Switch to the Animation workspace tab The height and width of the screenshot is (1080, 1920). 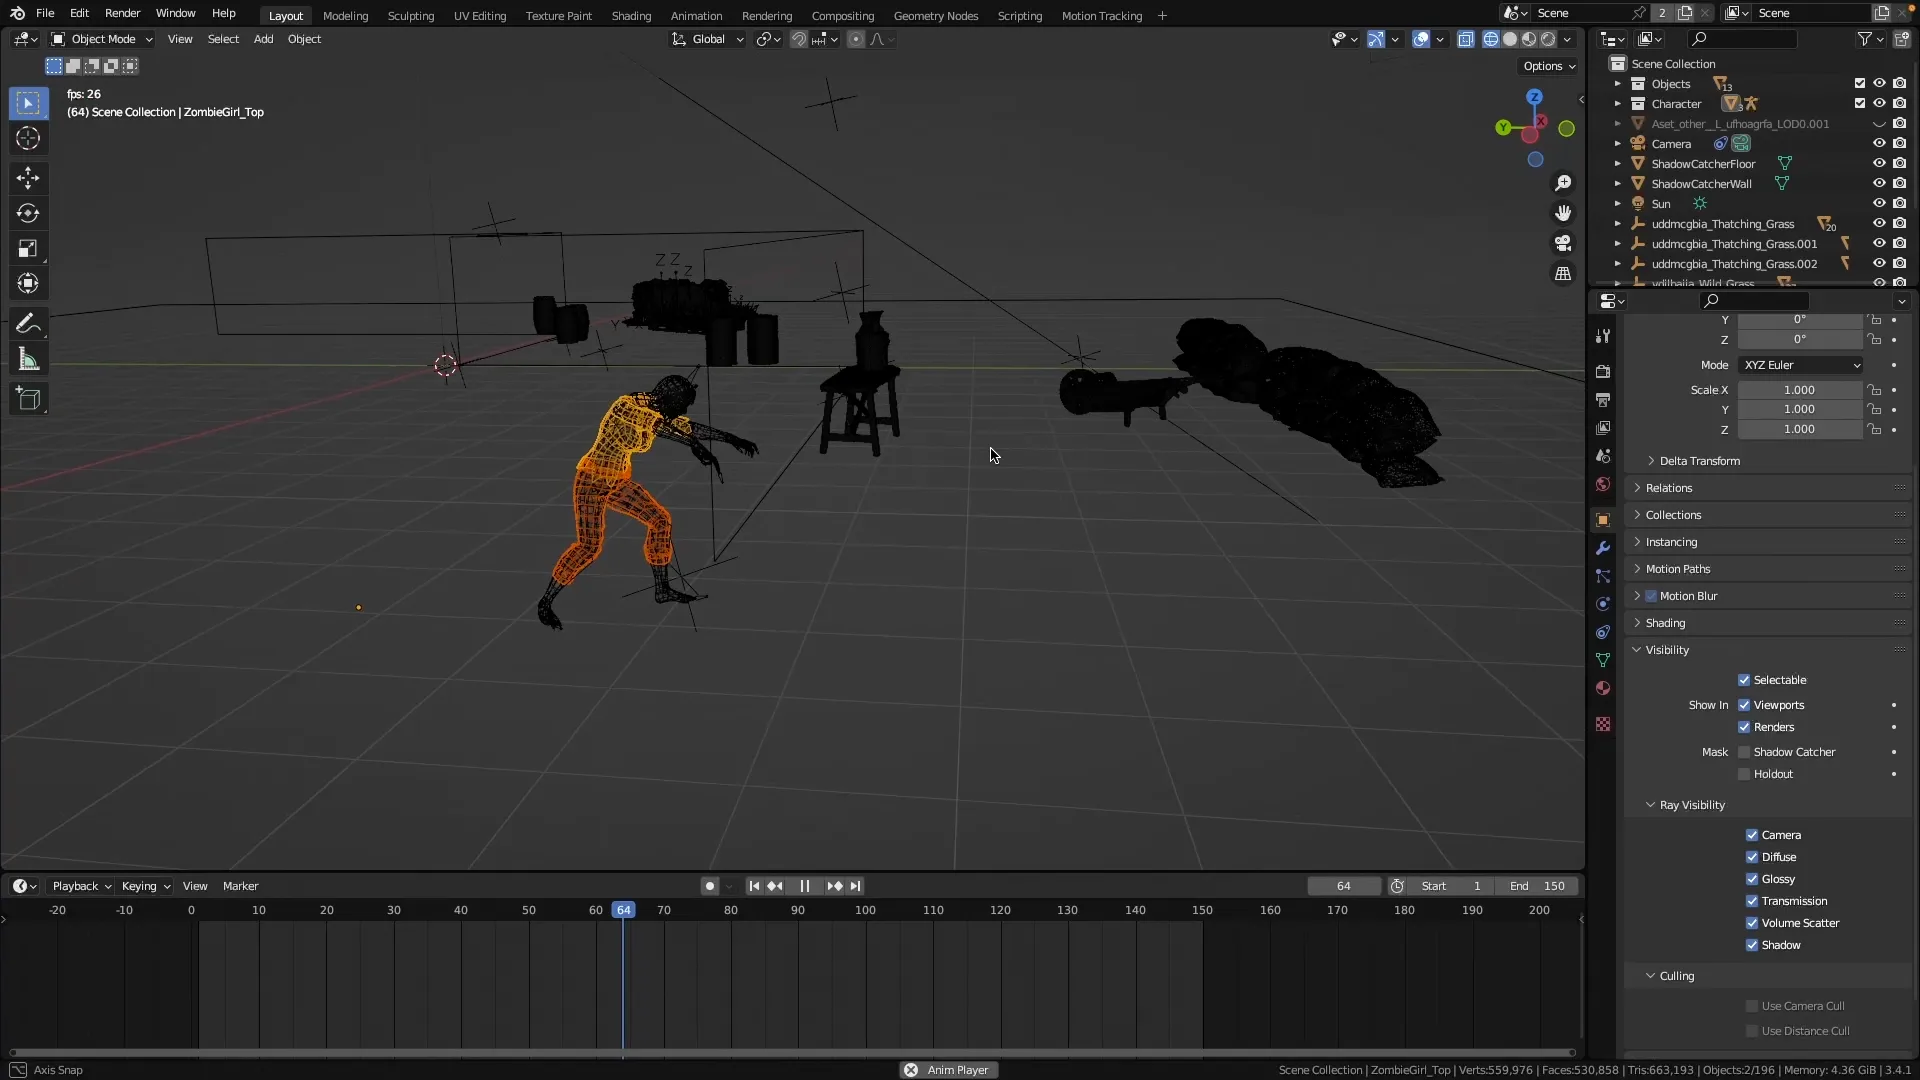point(696,15)
